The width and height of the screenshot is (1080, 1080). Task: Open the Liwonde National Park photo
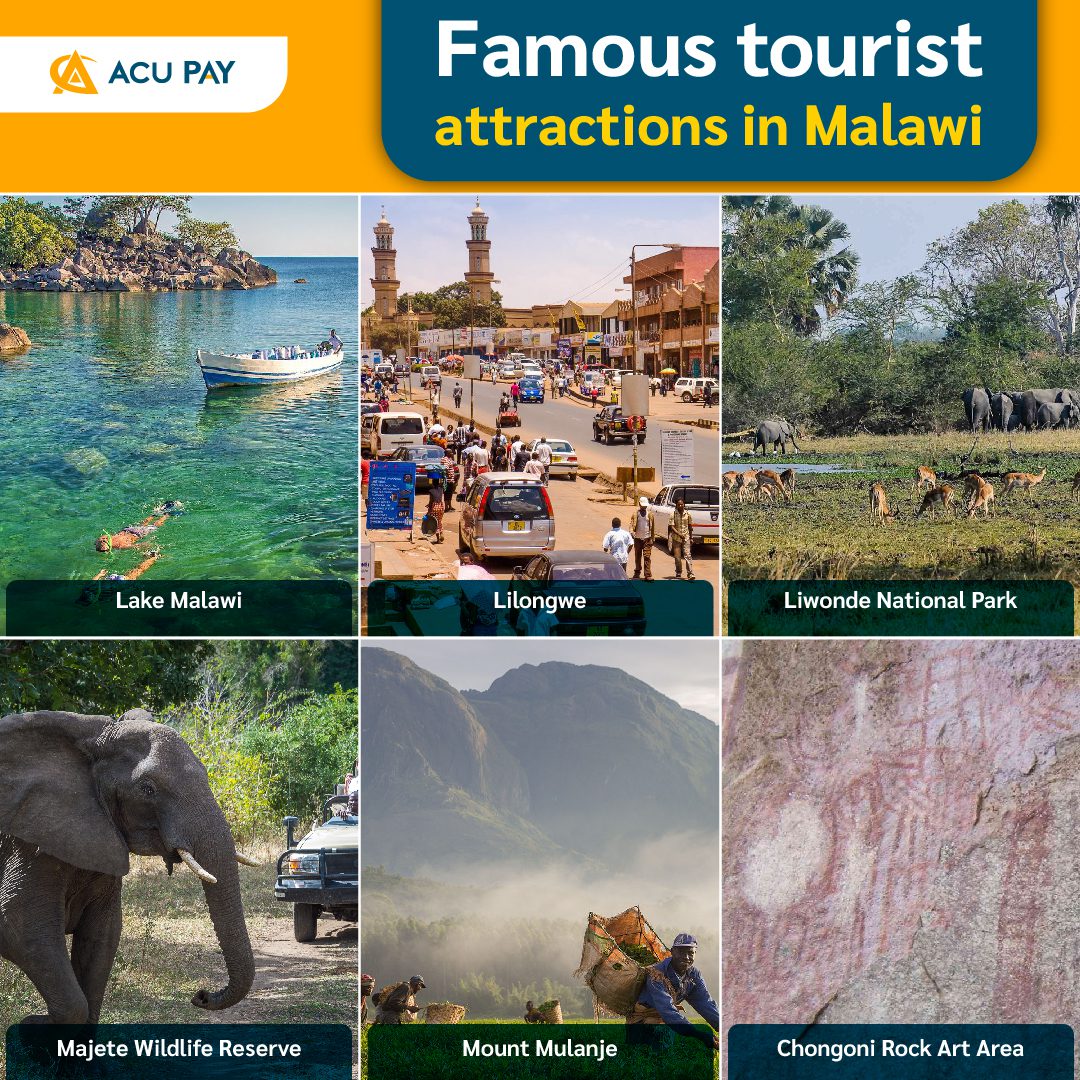click(901, 415)
